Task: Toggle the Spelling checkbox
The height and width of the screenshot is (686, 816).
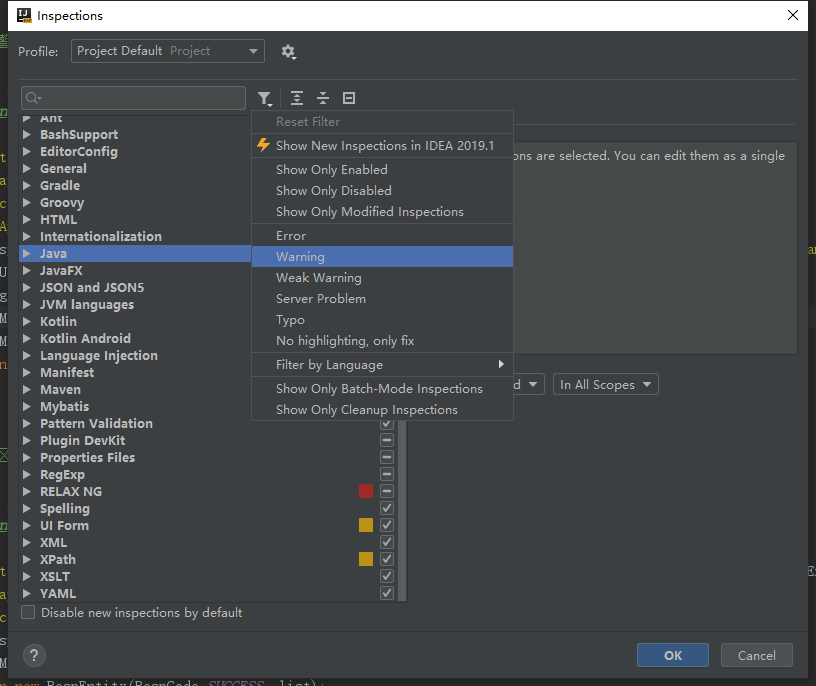Action: 387,509
